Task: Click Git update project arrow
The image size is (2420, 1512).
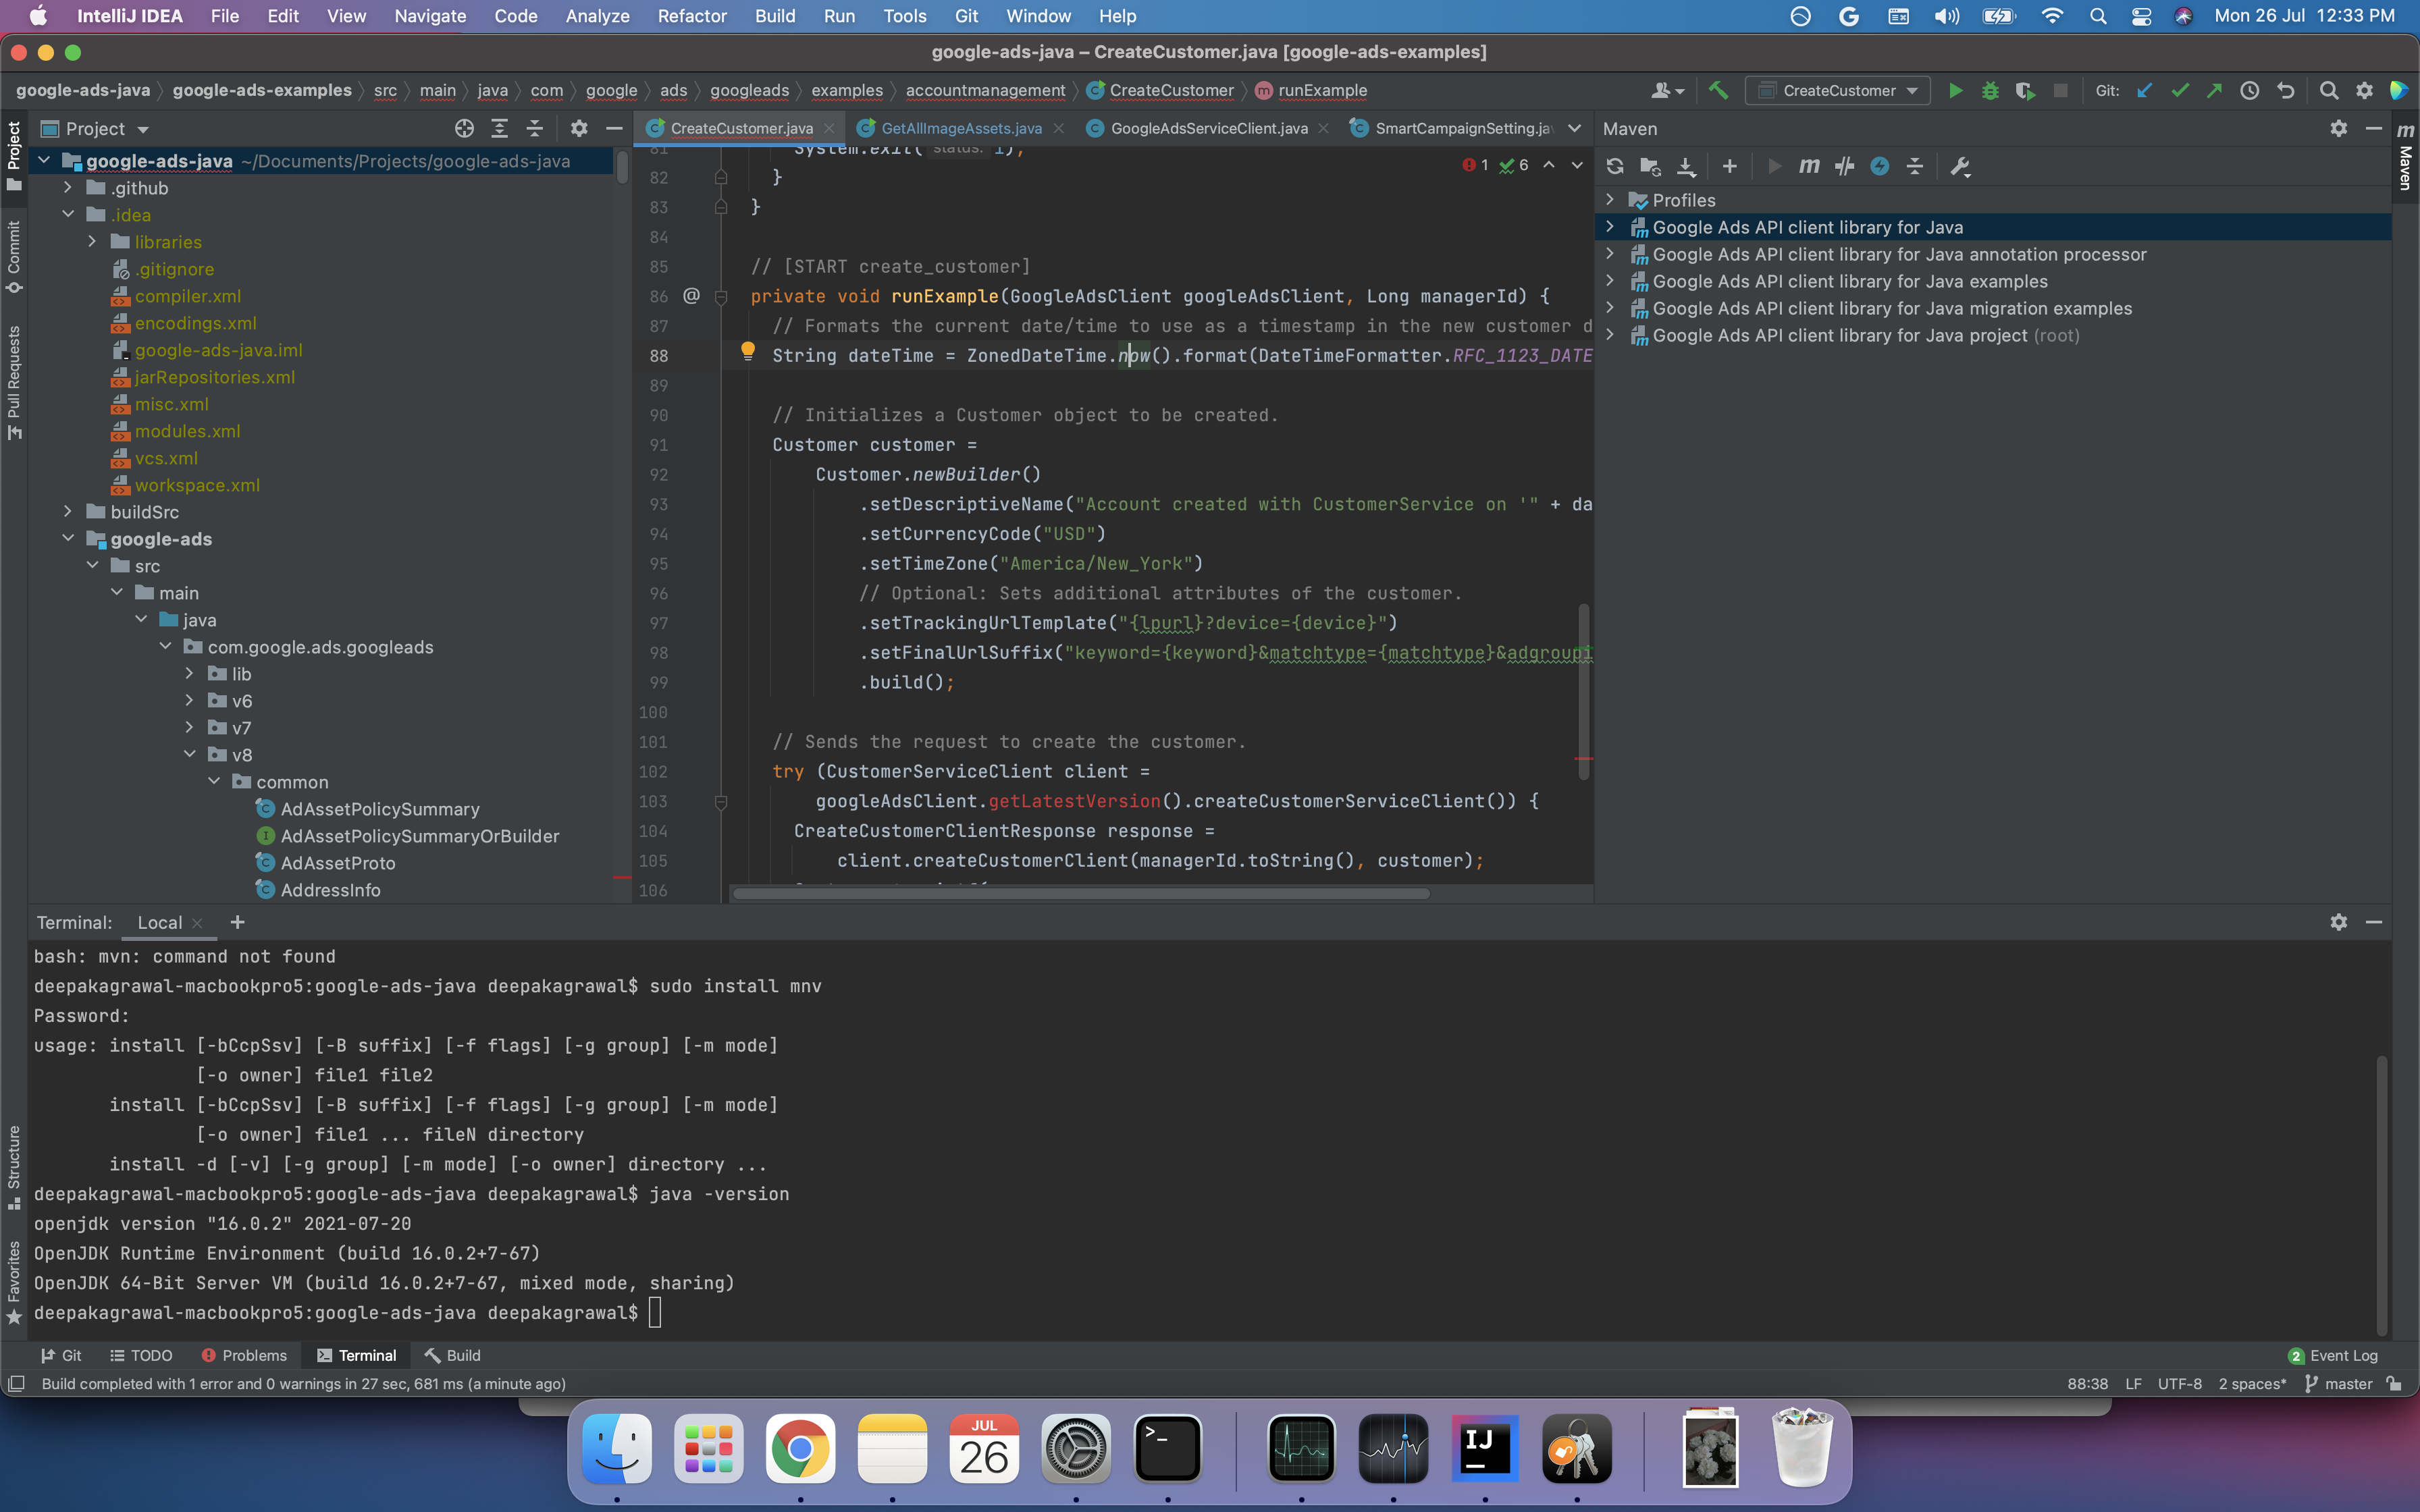Action: click(x=2144, y=91)
